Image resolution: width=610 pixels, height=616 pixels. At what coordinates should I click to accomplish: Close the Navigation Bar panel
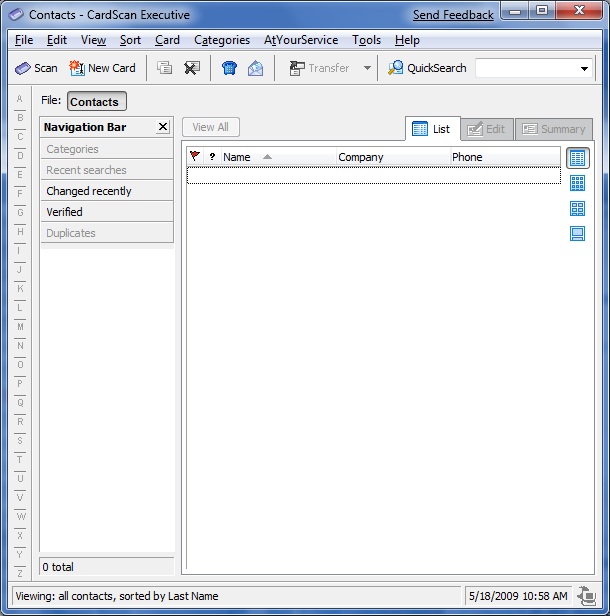coord(163,127)
